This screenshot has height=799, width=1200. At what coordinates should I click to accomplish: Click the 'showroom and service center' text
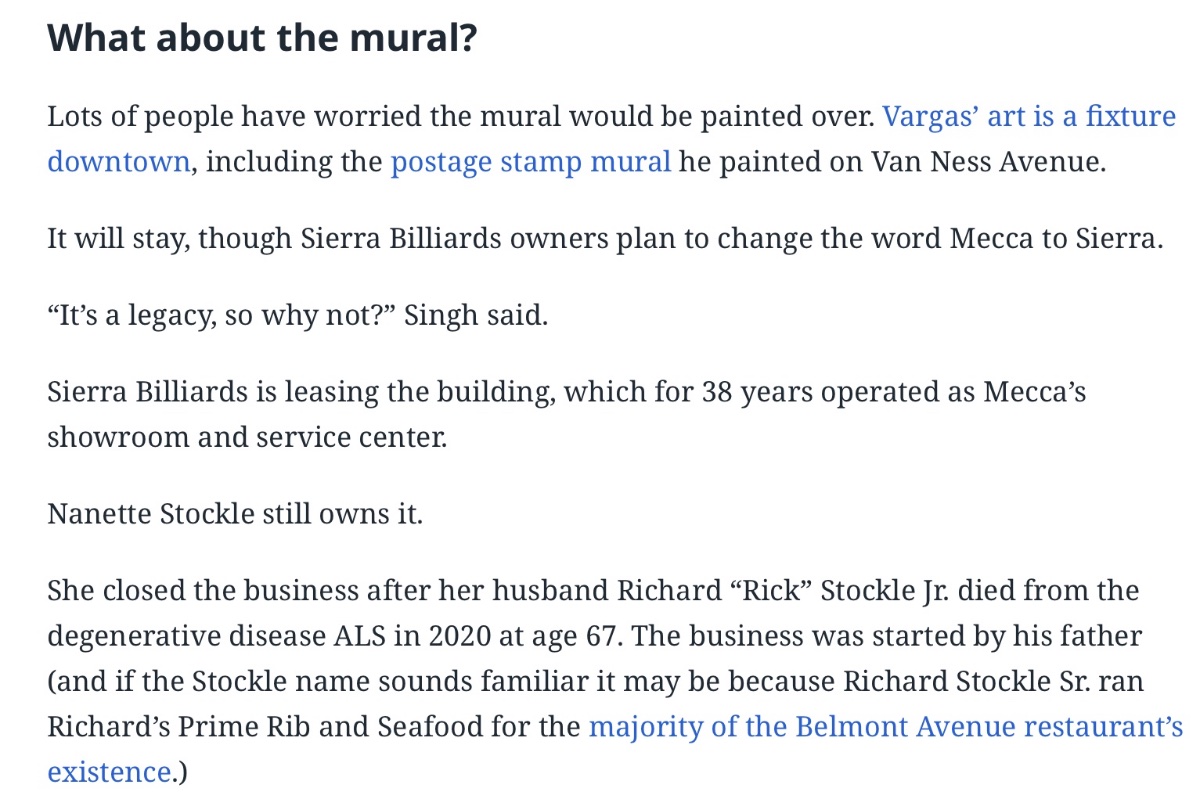pos(246,437)
